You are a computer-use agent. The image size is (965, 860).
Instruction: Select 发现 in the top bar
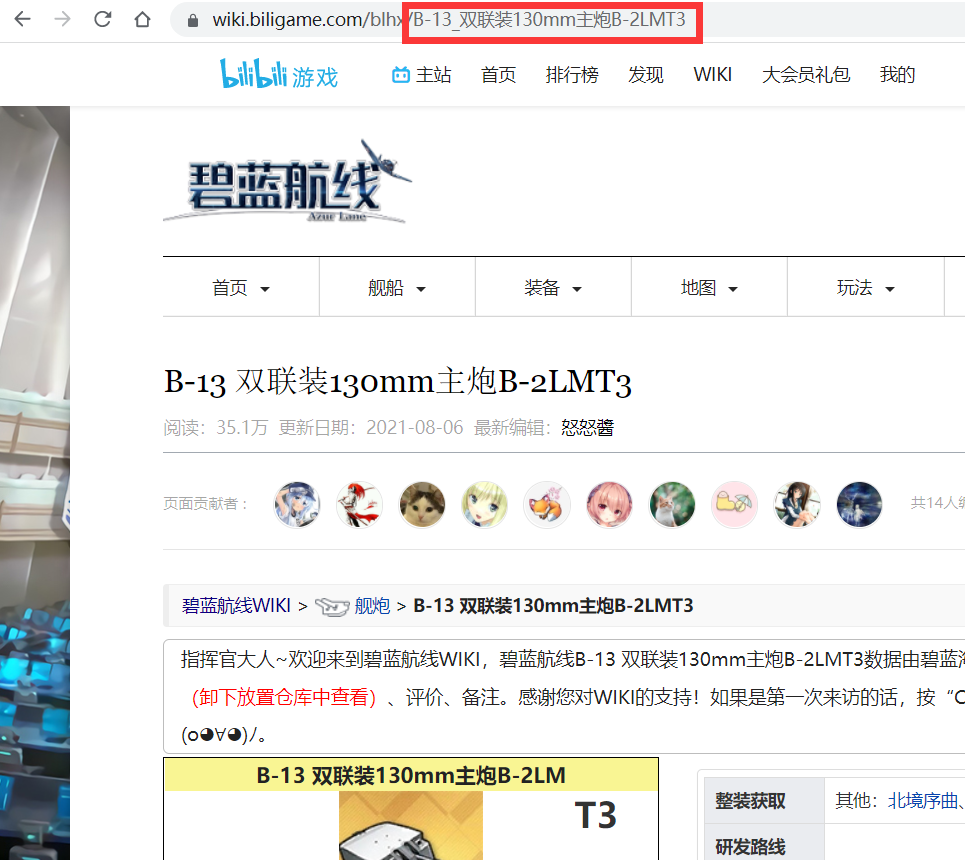[x=646, y=74]
